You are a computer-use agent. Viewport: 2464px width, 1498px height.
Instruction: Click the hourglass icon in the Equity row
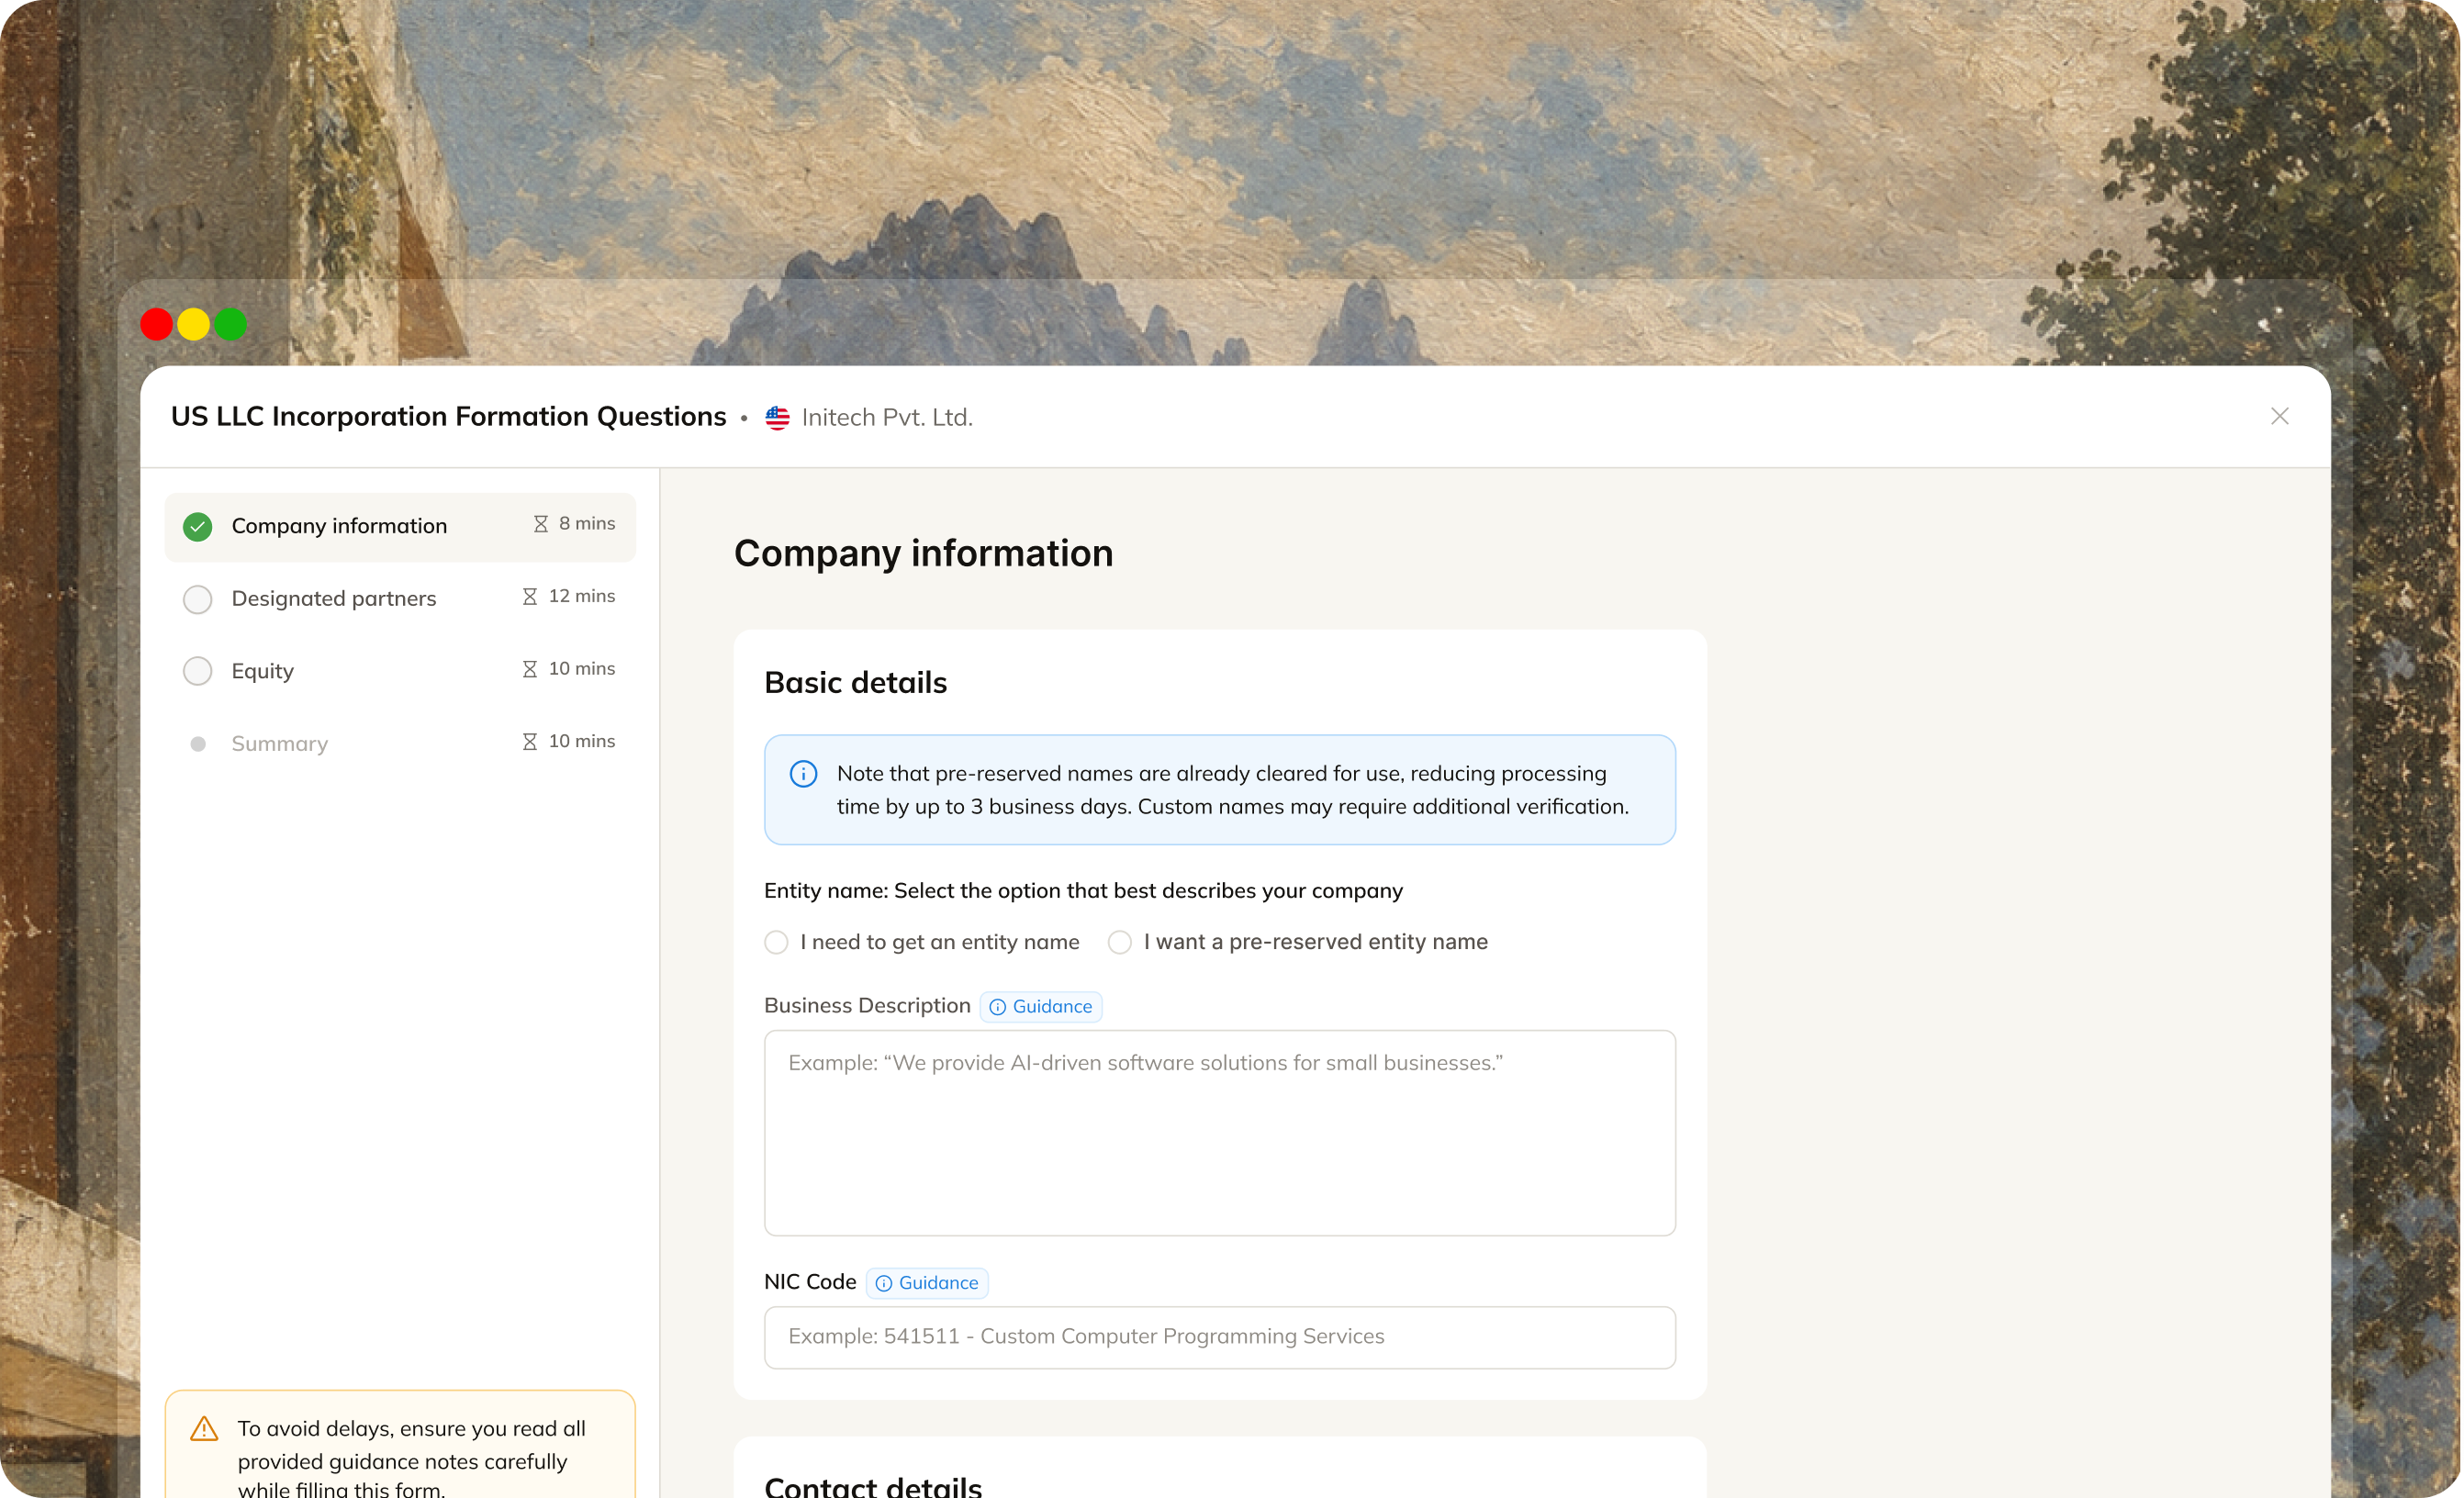point(530,669)
